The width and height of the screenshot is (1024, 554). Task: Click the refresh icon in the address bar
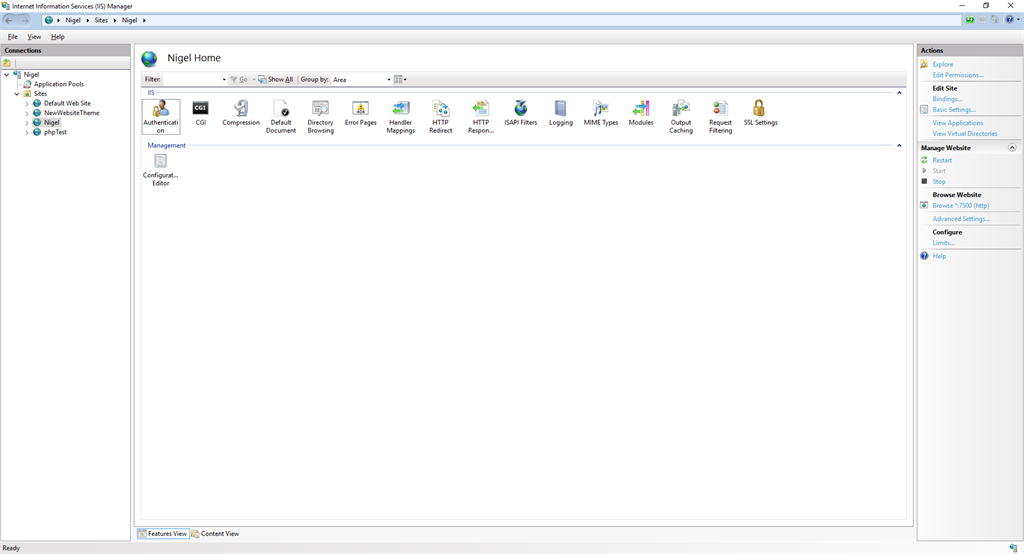[970, 20]
